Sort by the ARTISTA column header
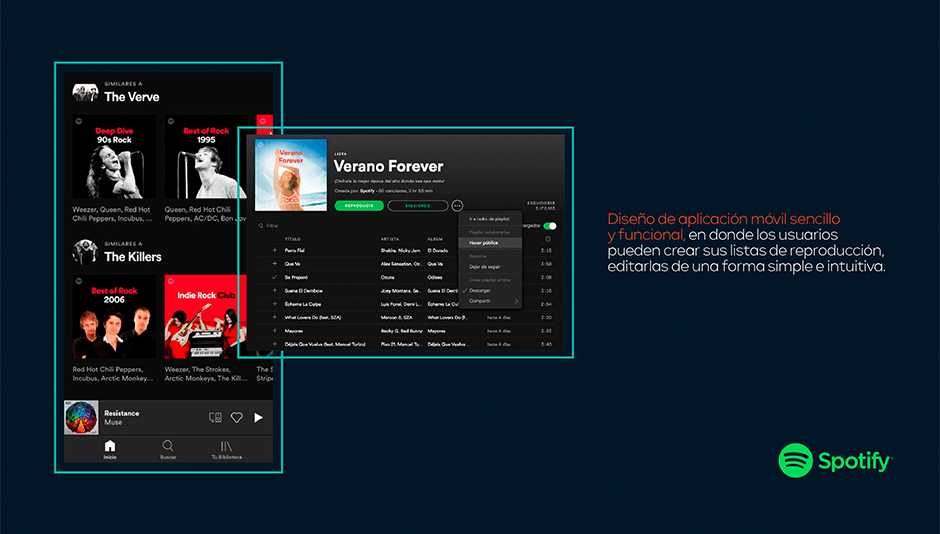940x534 pixels. point(390,239)
